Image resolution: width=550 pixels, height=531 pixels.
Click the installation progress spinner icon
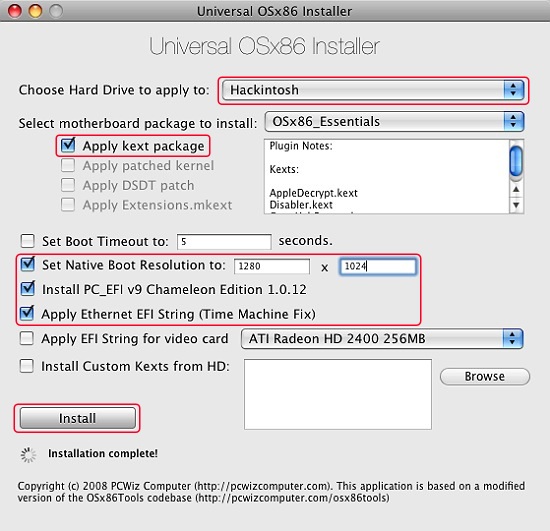28,455
